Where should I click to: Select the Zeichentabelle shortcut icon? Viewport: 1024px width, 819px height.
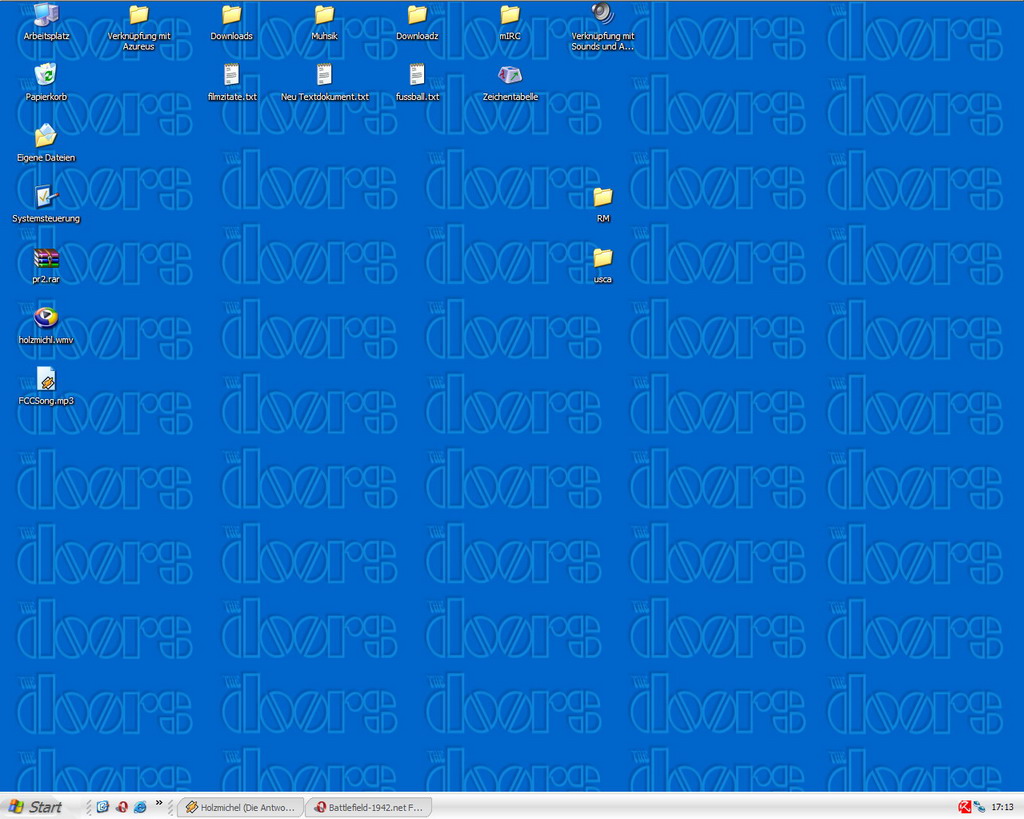(x=509, y=83)
